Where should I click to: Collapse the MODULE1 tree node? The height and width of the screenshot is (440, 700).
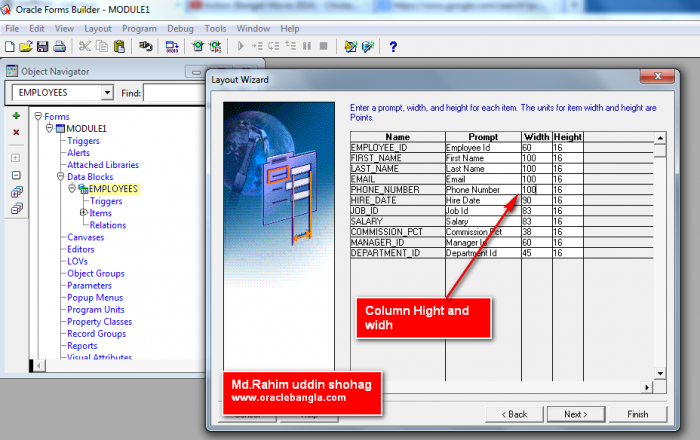pos(50,128)
